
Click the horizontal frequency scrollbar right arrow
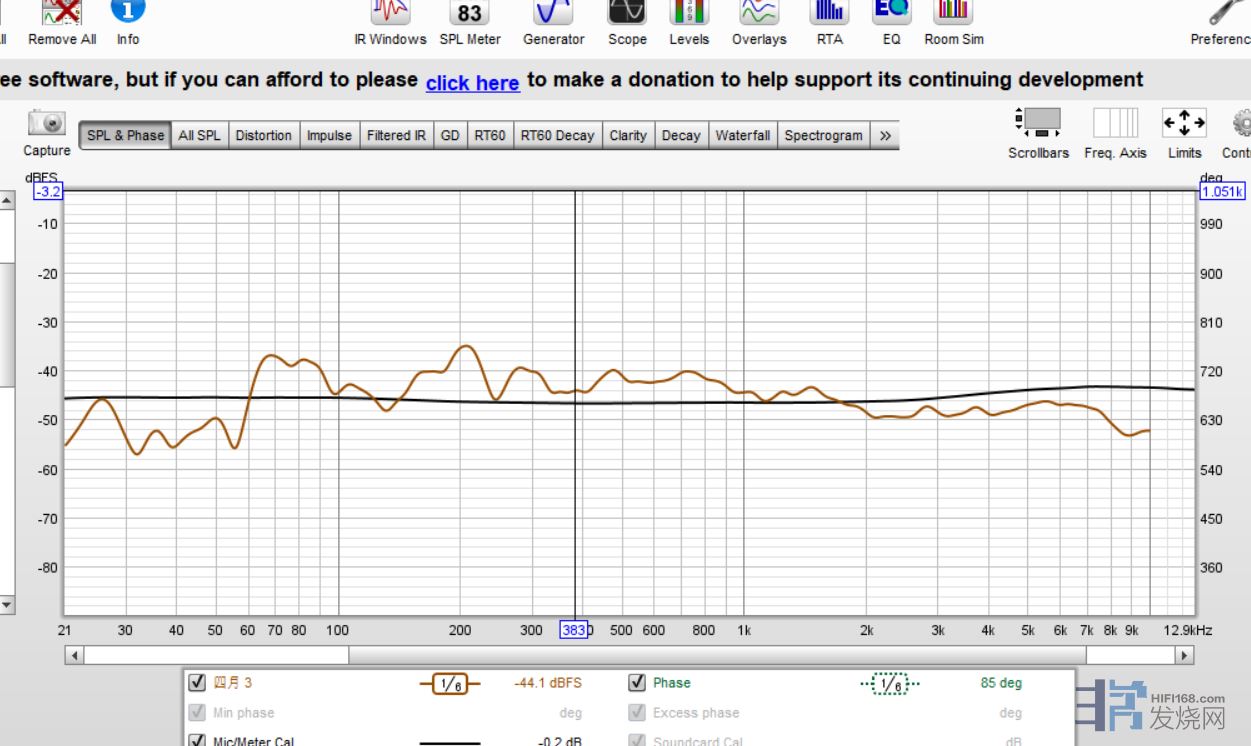1185,656
